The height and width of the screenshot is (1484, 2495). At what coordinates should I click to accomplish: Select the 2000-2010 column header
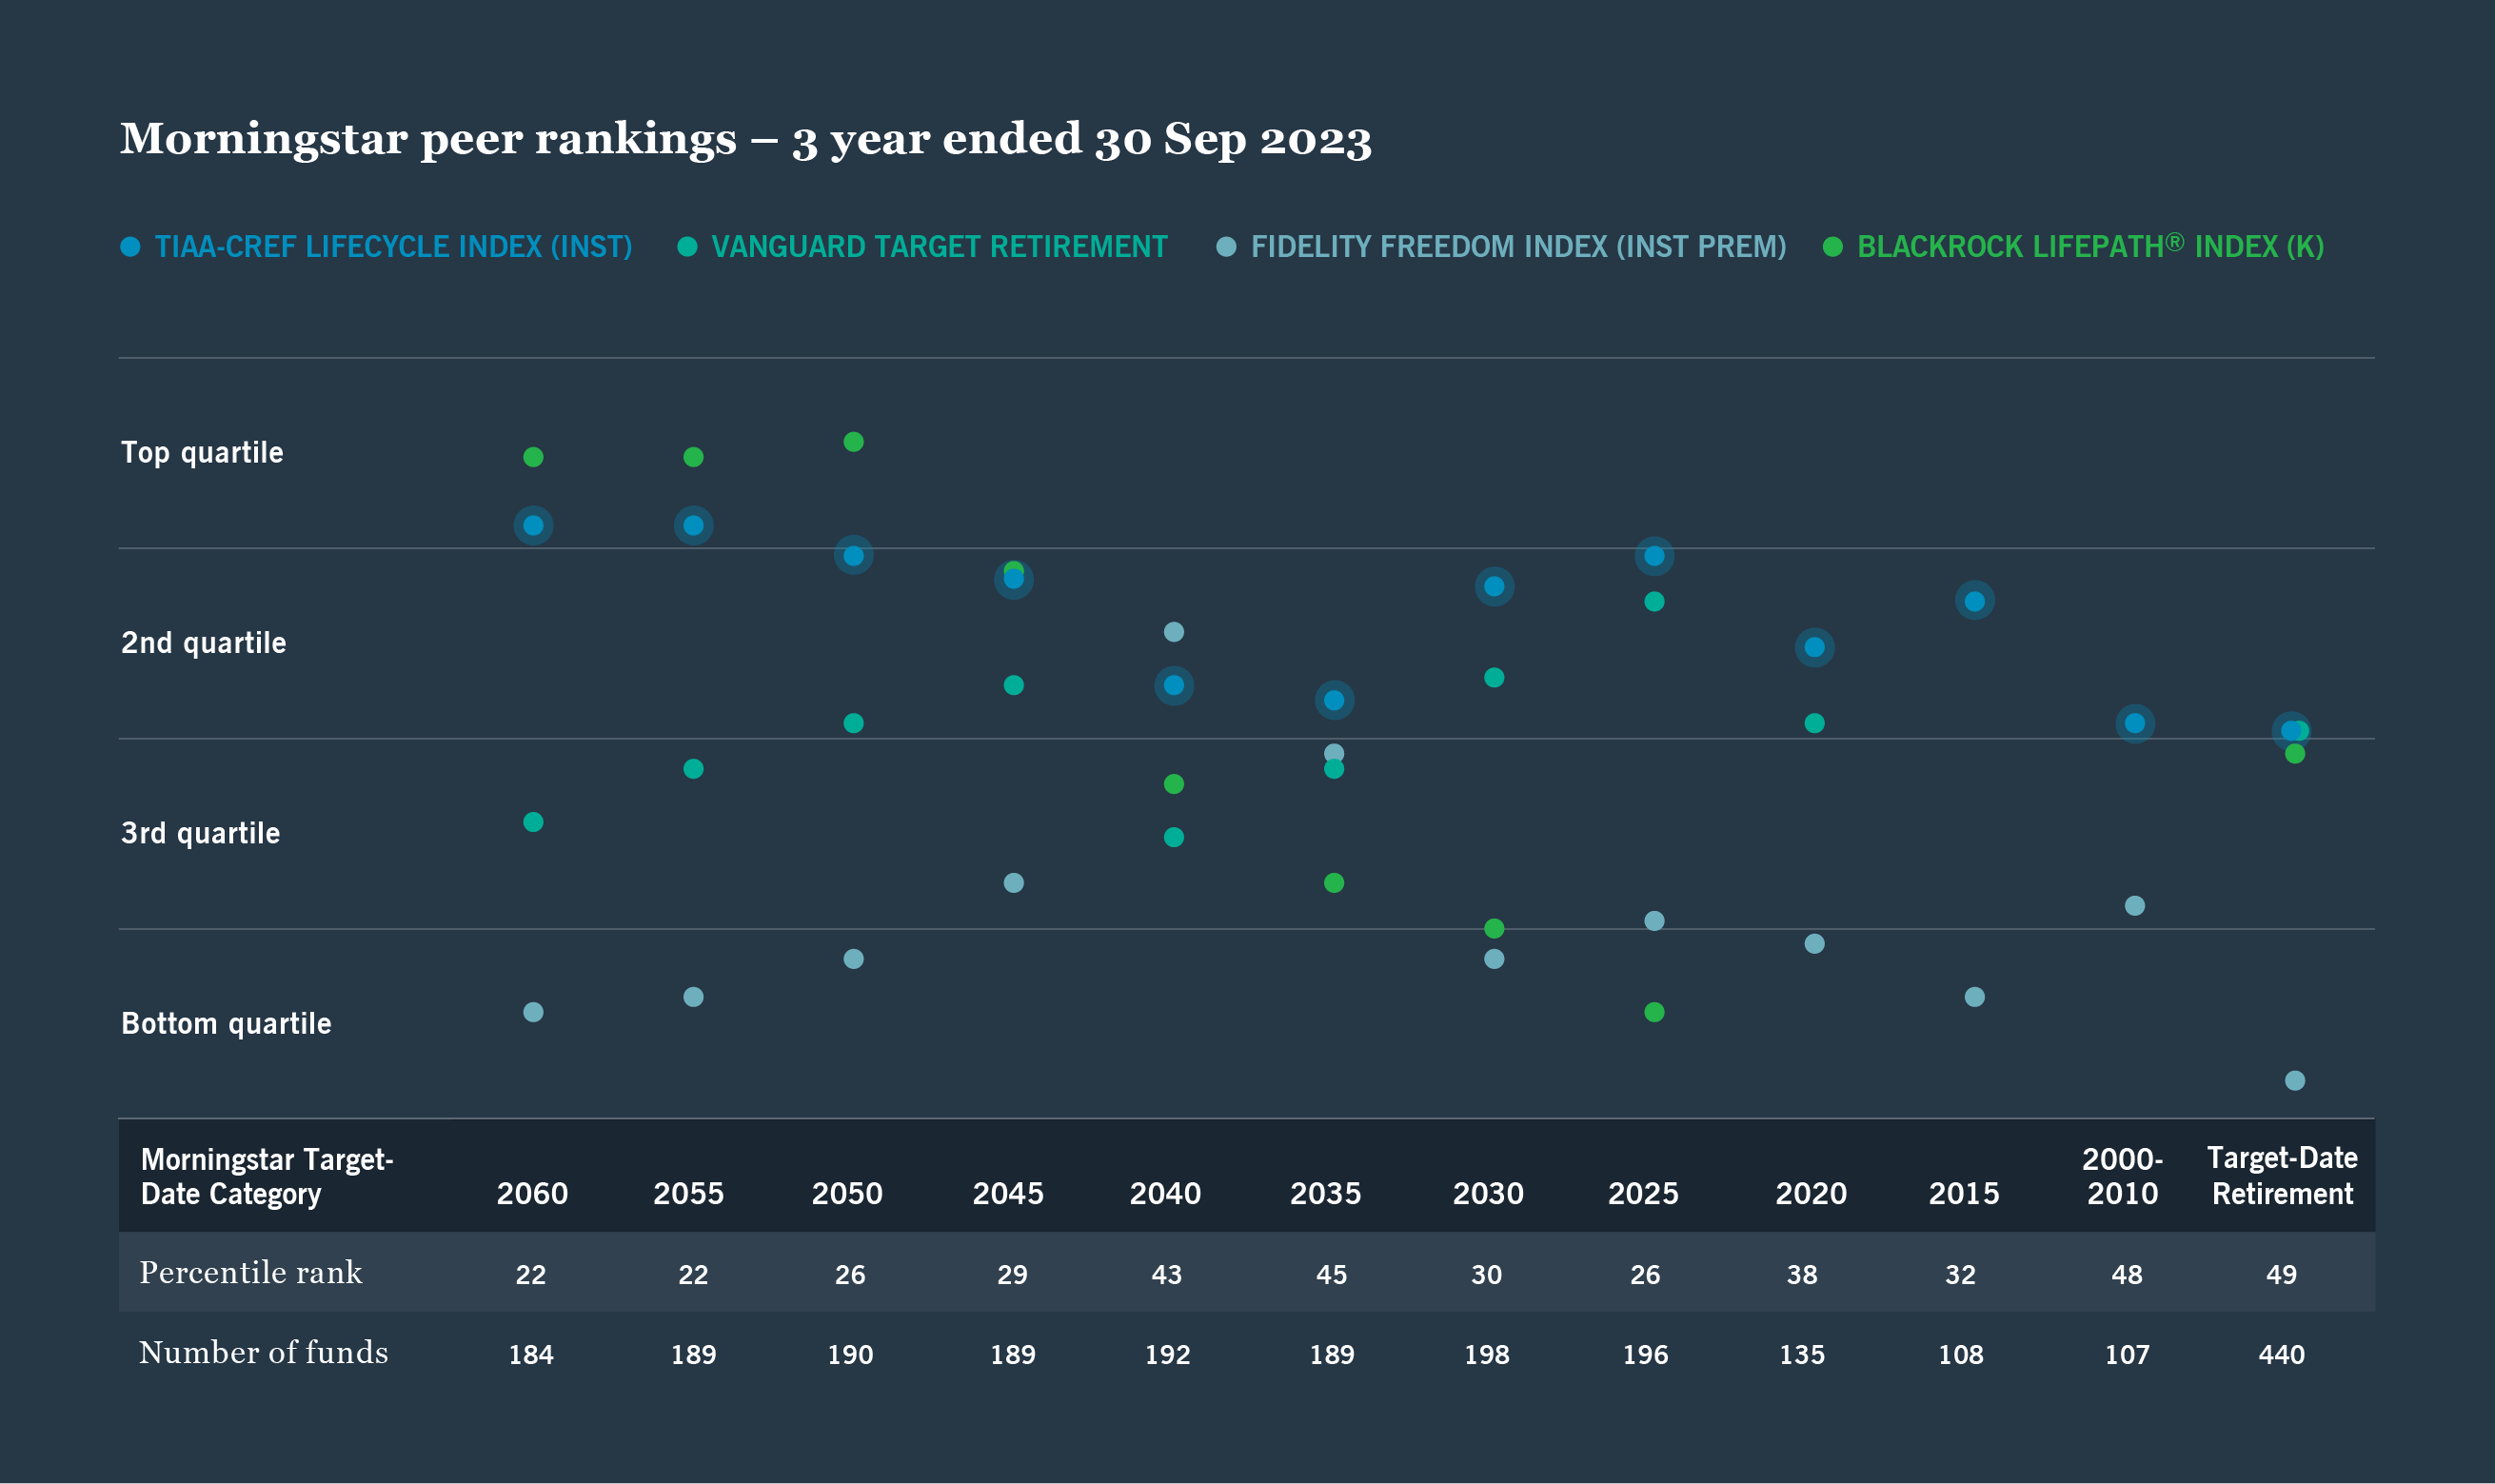2124,1176
